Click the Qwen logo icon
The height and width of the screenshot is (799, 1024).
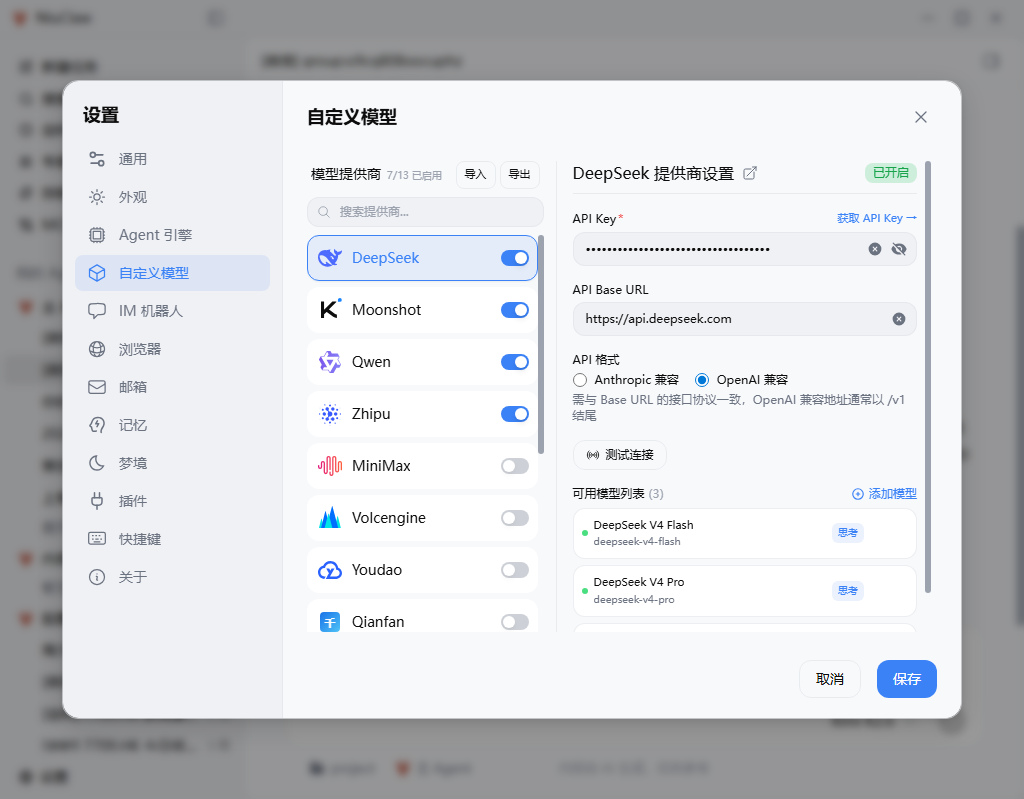pyautogui.click(x=330, y=362)
